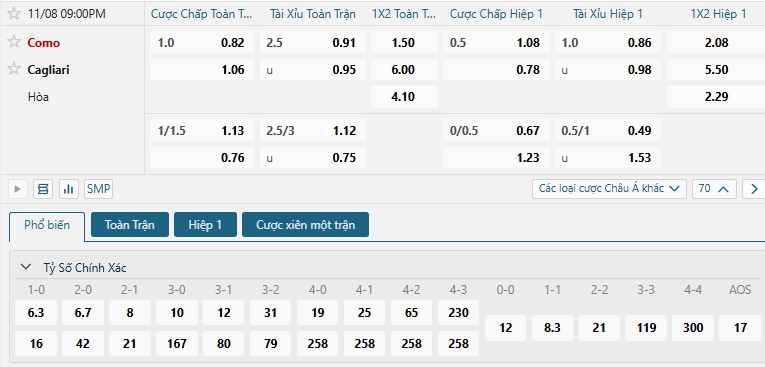Click the right arrow next button
The height and width of the screenshot is (367, 765).
[x=754, y=189]
